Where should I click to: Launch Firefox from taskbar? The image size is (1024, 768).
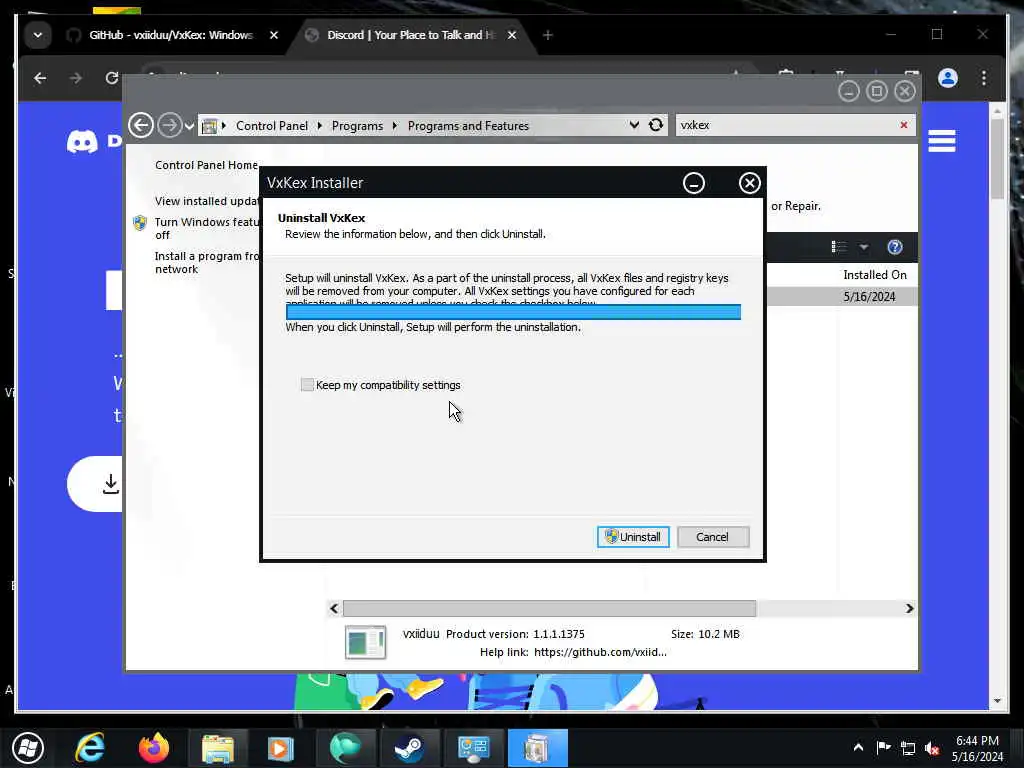[x=153, y=748]
